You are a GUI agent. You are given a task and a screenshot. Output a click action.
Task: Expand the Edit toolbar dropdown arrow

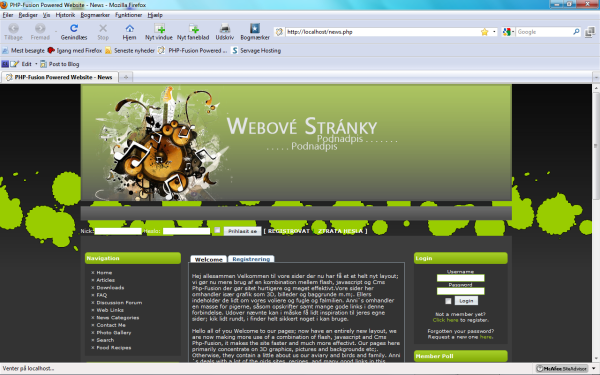[x=36, y=64]
